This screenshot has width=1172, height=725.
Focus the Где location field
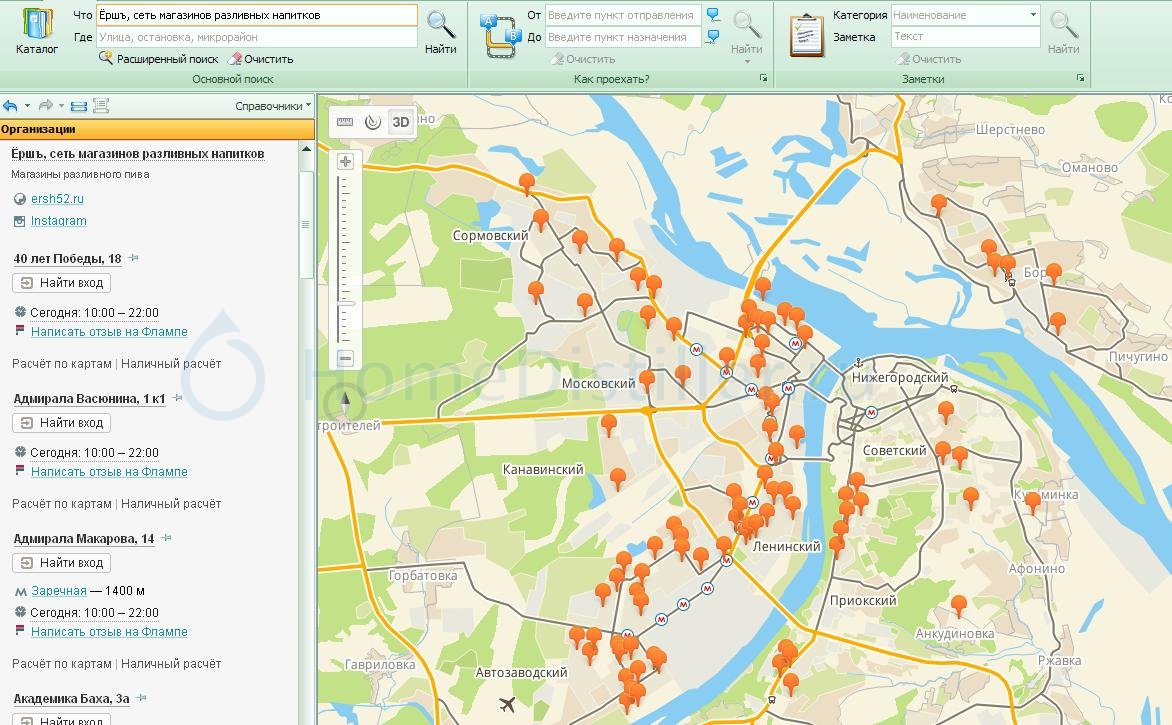(256, 37)
